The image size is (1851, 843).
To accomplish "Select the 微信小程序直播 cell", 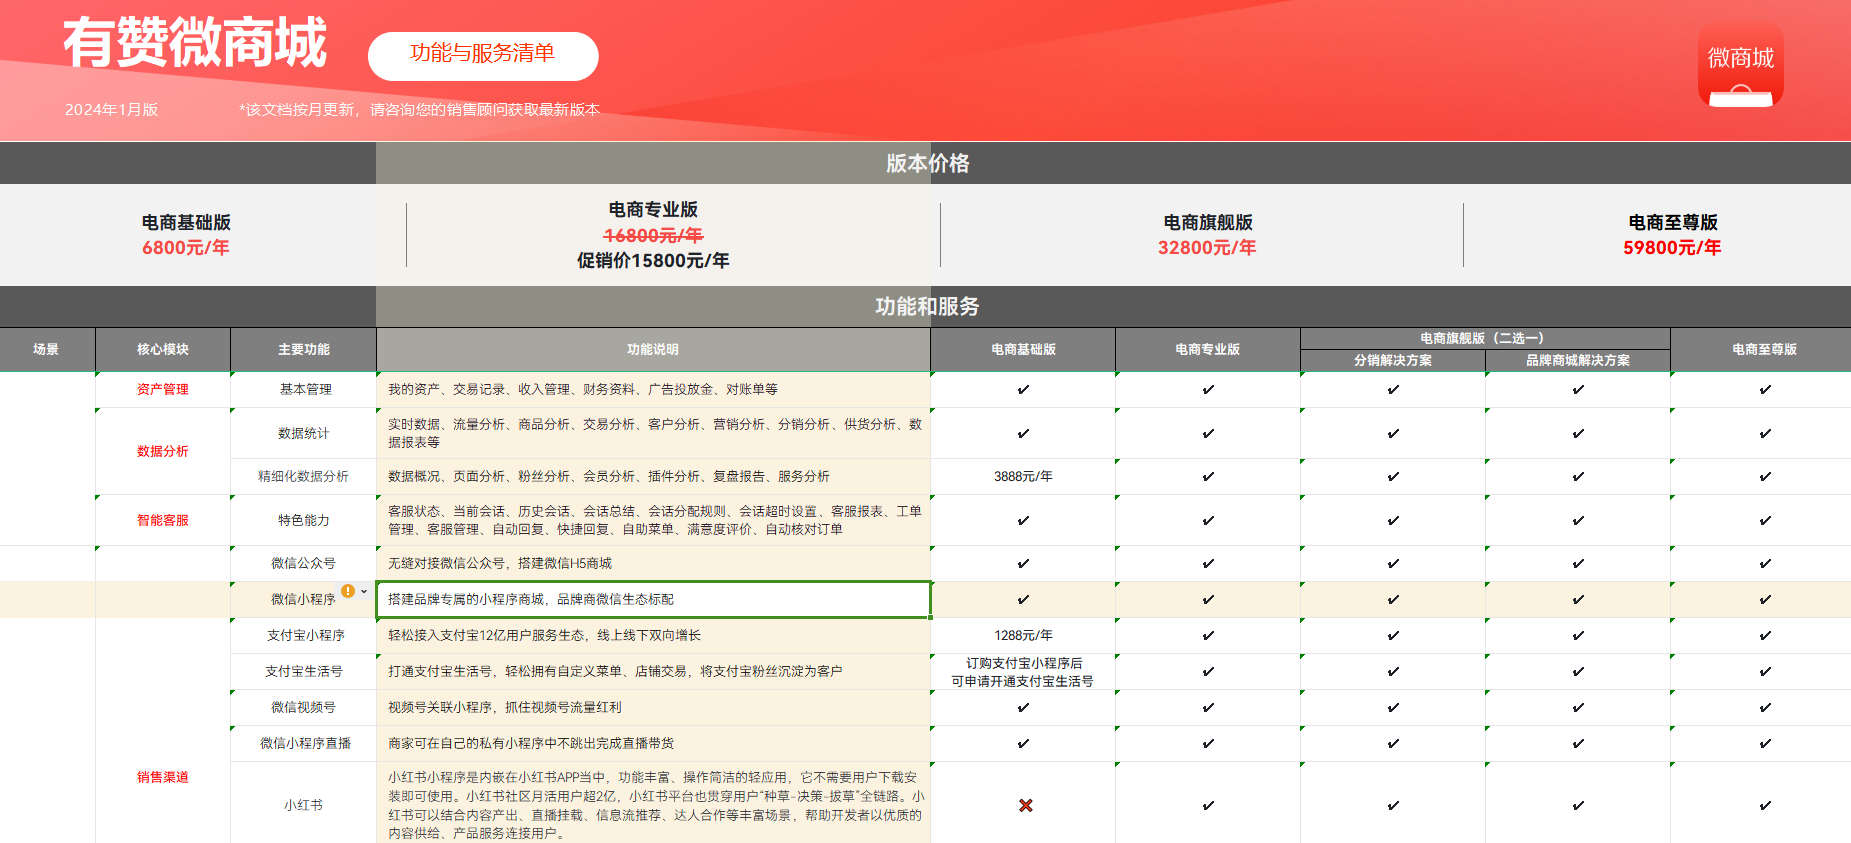I will [304, 743].
